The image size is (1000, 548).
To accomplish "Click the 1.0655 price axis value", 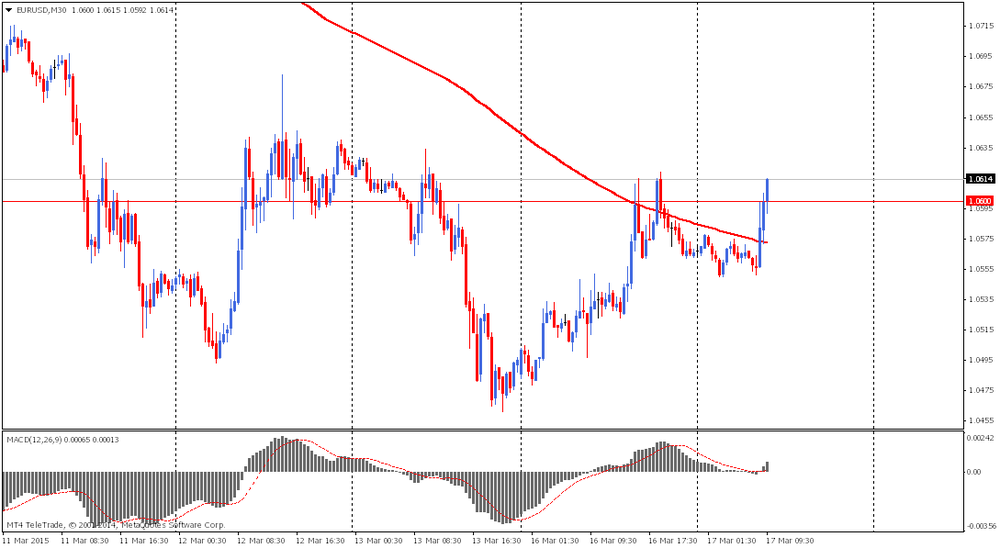I will (981, 117).
